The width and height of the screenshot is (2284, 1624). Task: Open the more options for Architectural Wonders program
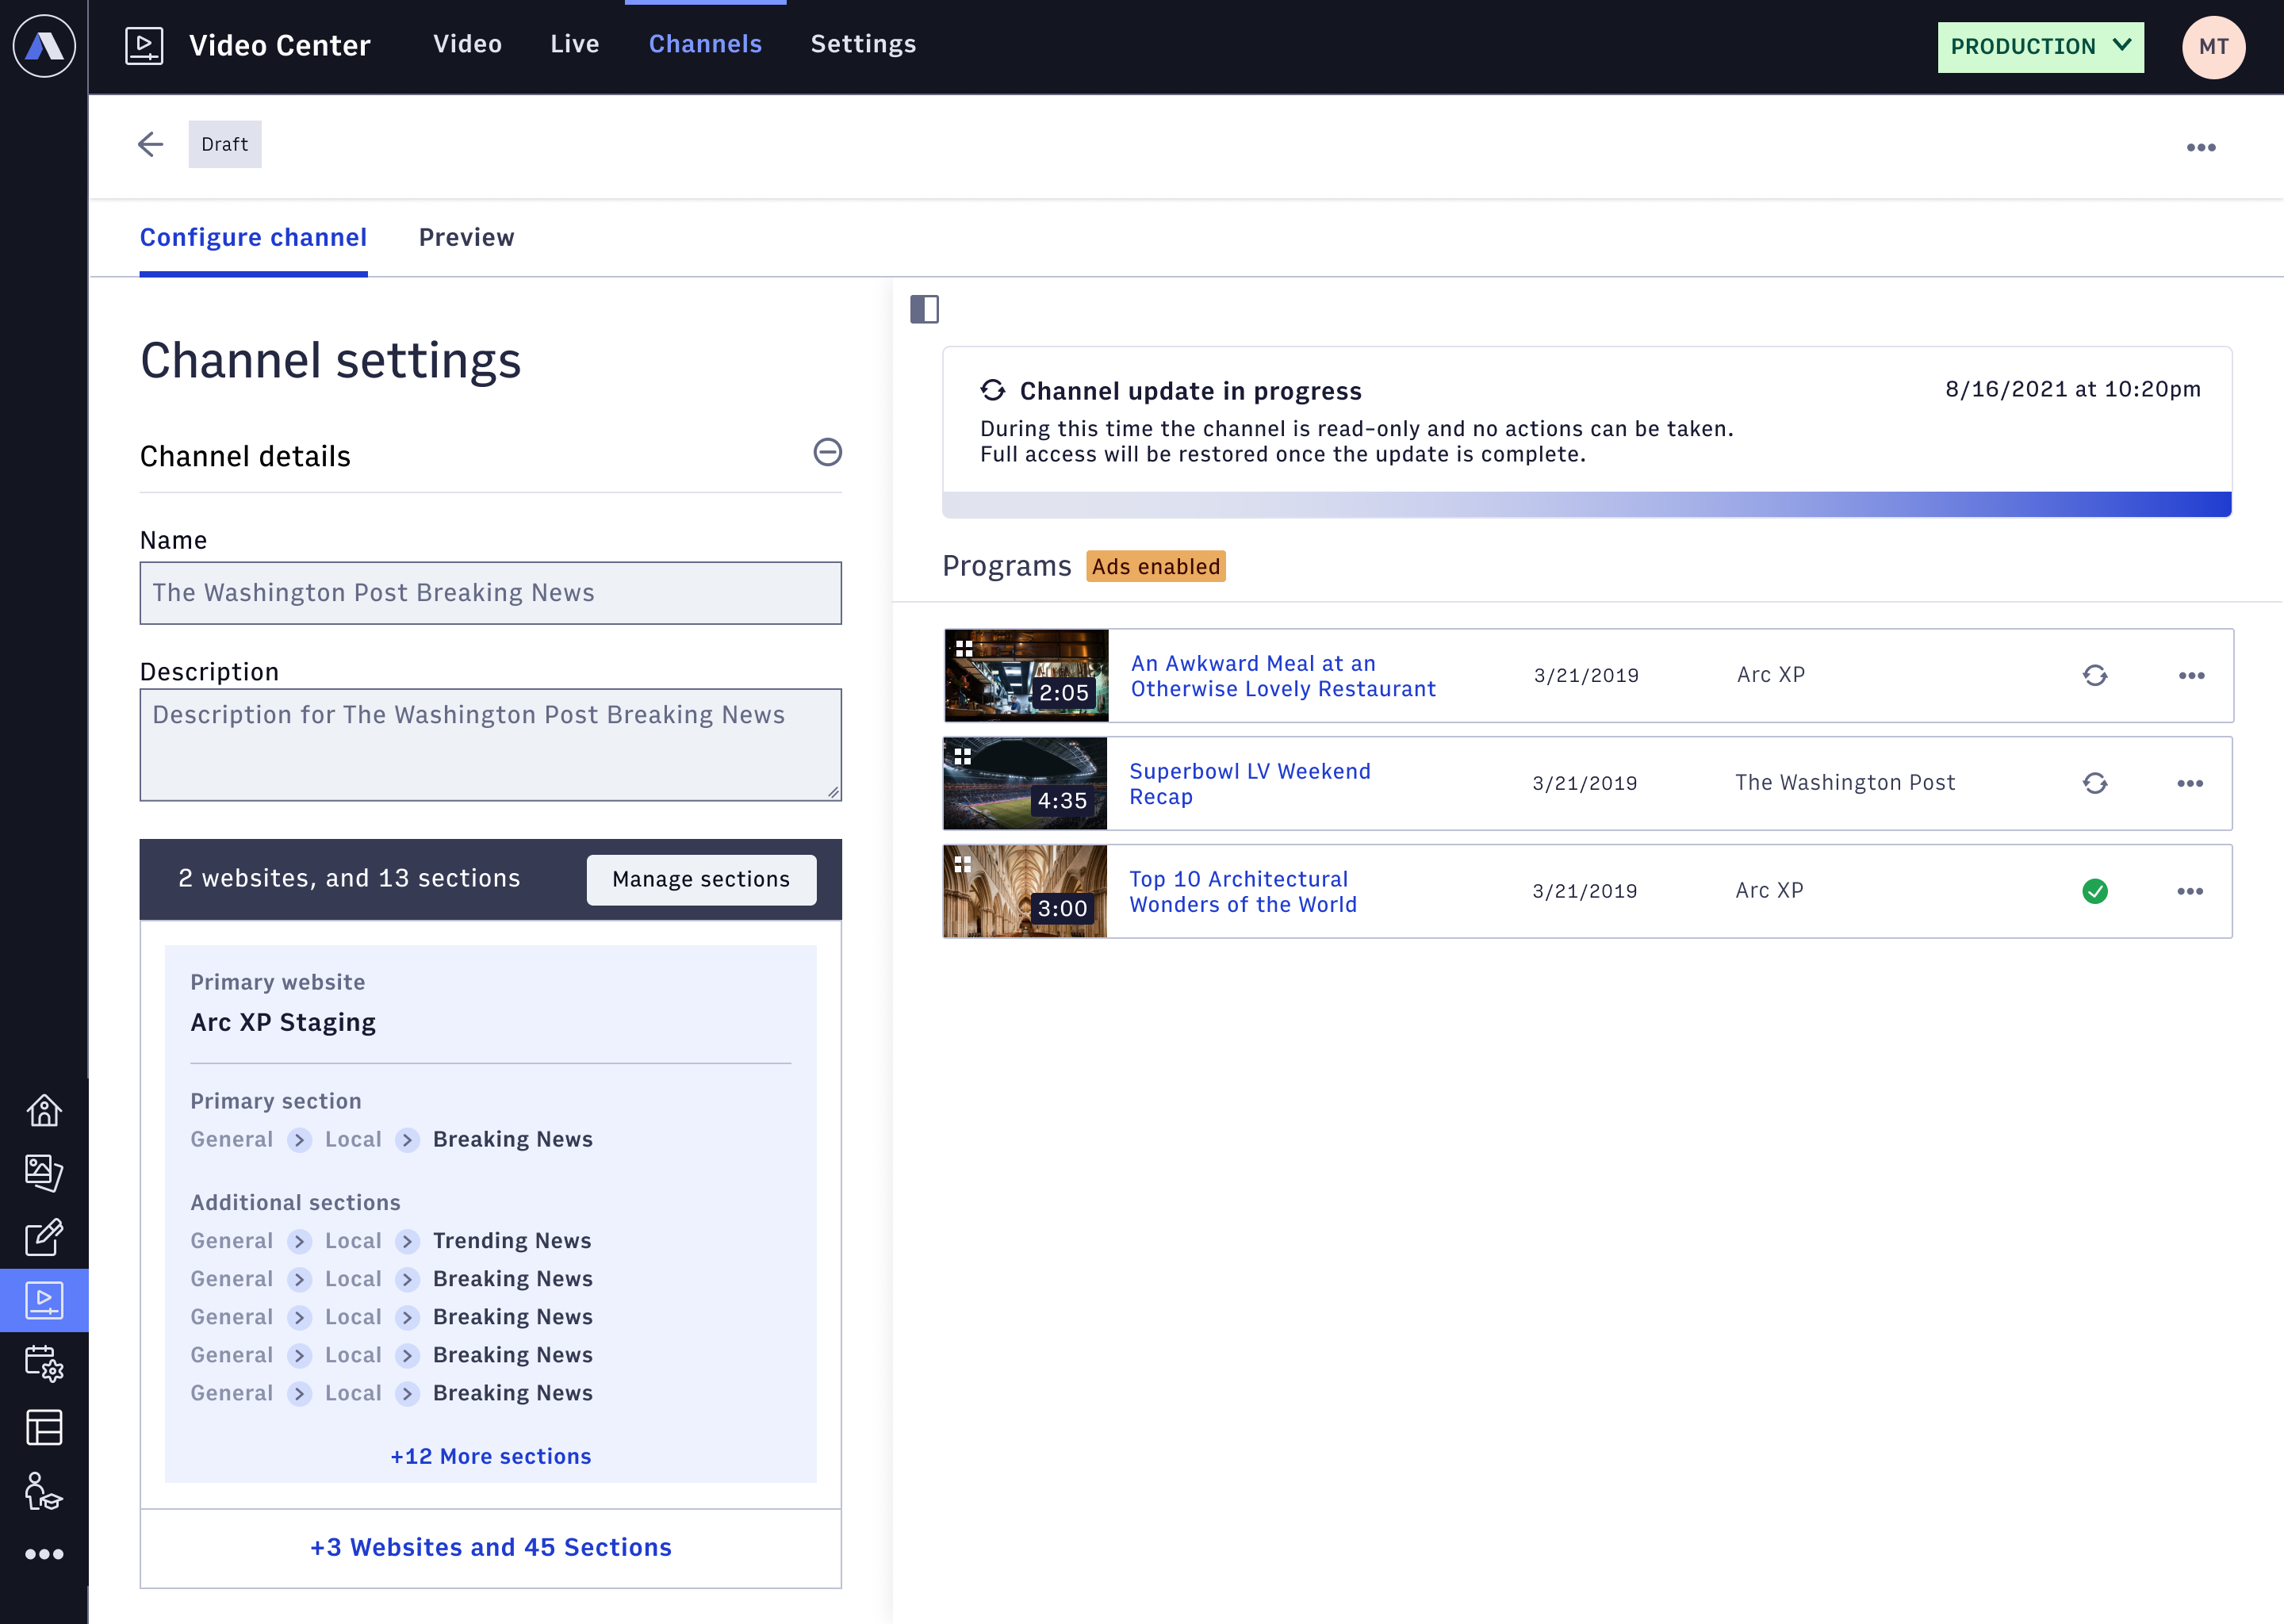2190,891
